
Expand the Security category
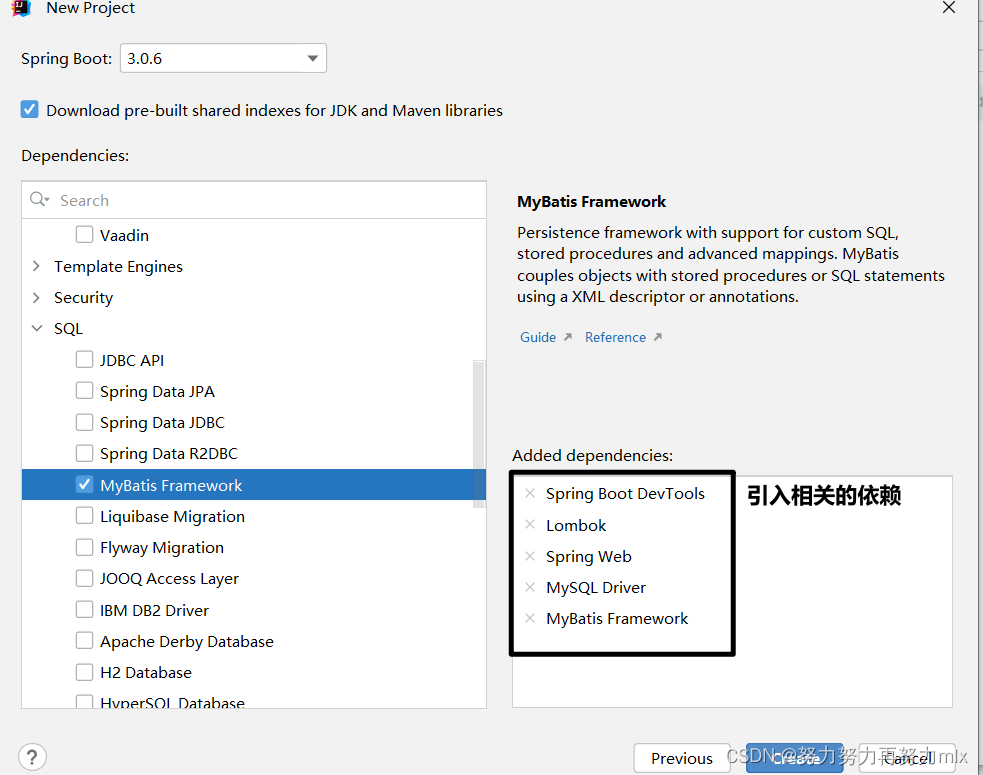pyautogui.click(x=36, y=297)
